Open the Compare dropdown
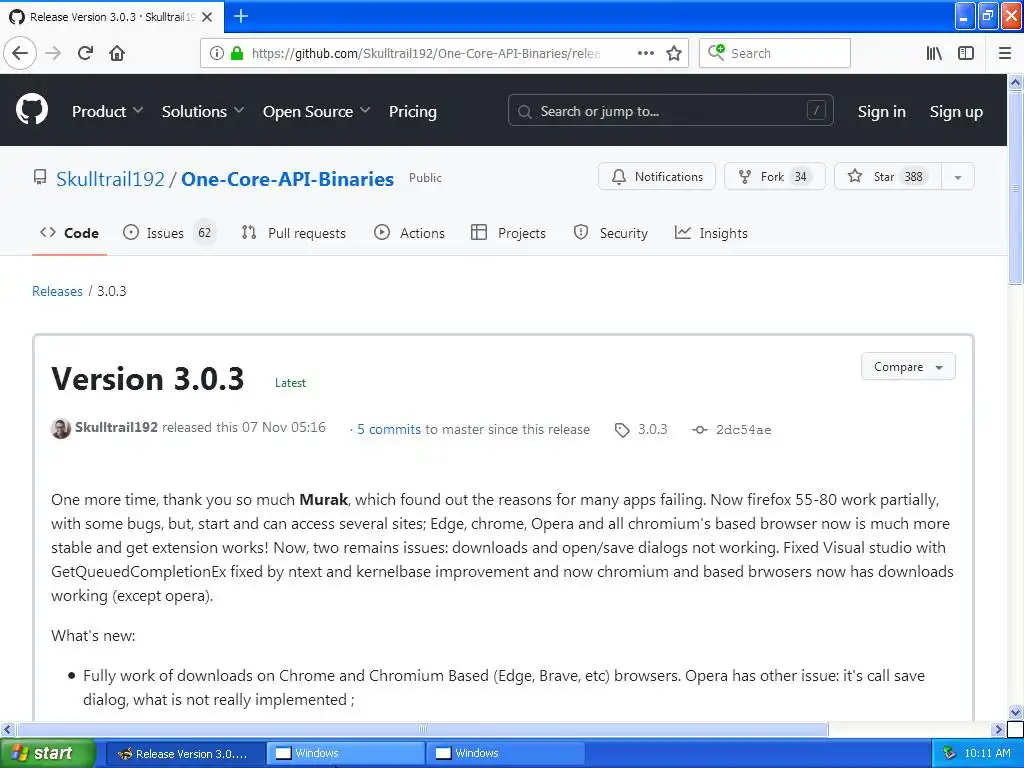Image resolution: width=1024 pixels, height=768 pixels. [908, 366]
